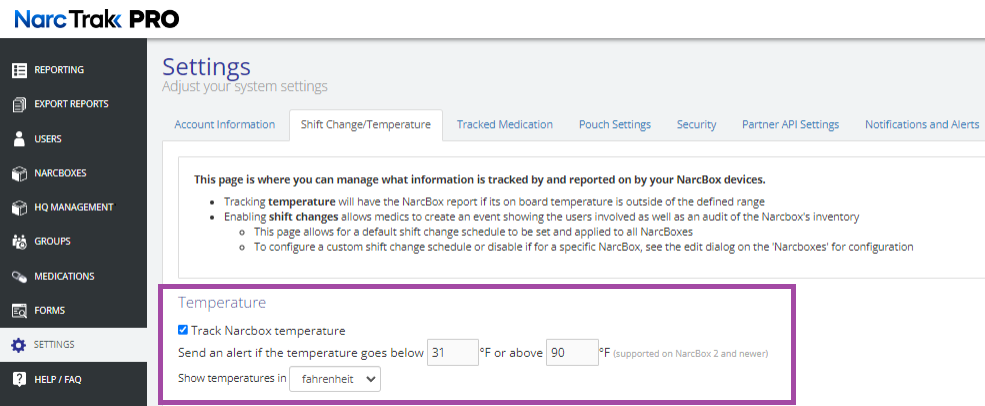985x406 pixels.
Task: Click the Export Reports documents icon
Action: pos(18,104)
